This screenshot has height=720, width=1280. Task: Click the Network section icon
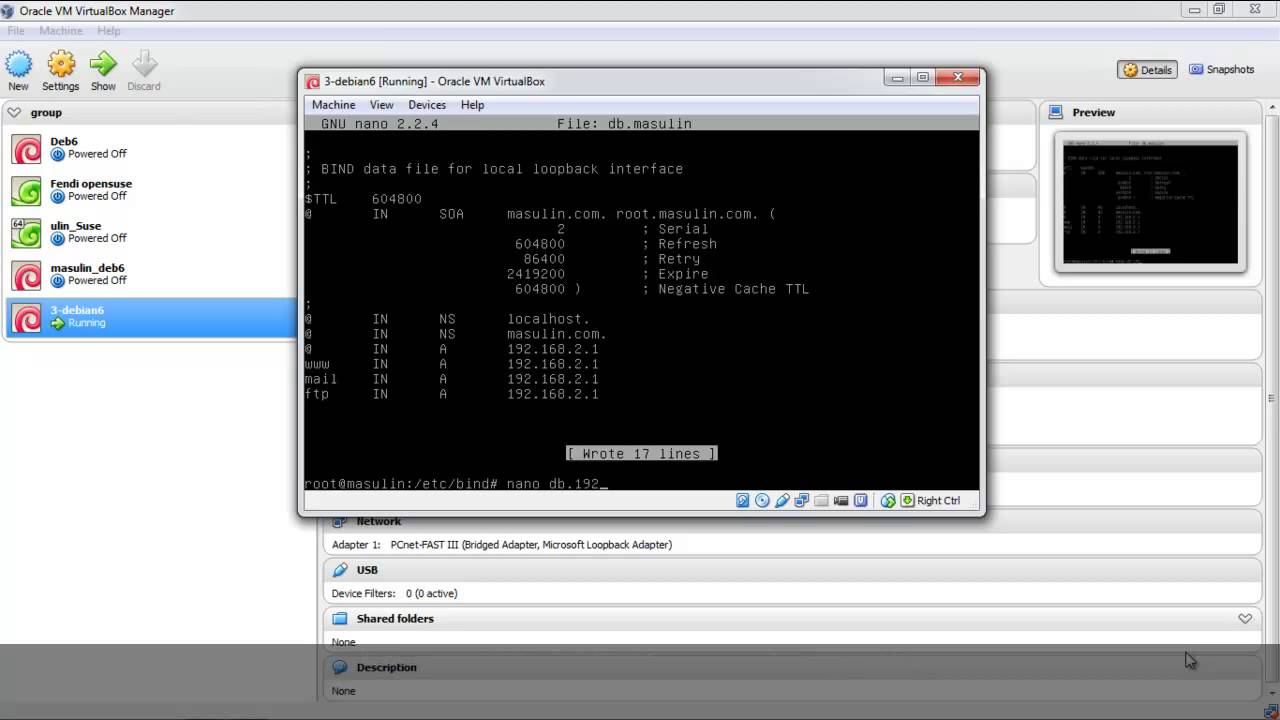(x=340, y=521)
